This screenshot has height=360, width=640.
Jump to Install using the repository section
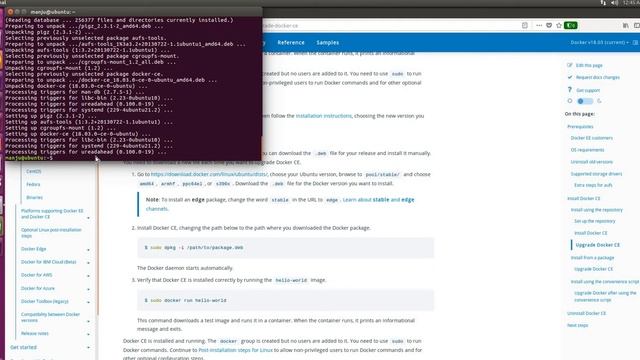(597, 210)
